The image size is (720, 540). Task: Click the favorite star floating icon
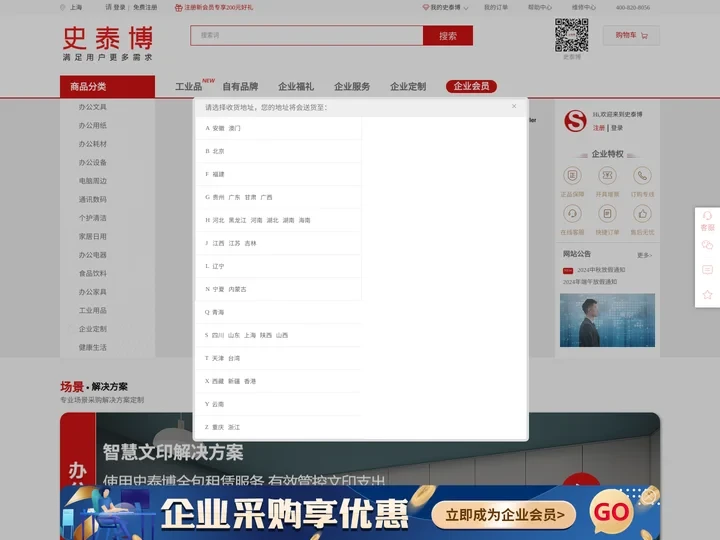[x=707, y=294]
